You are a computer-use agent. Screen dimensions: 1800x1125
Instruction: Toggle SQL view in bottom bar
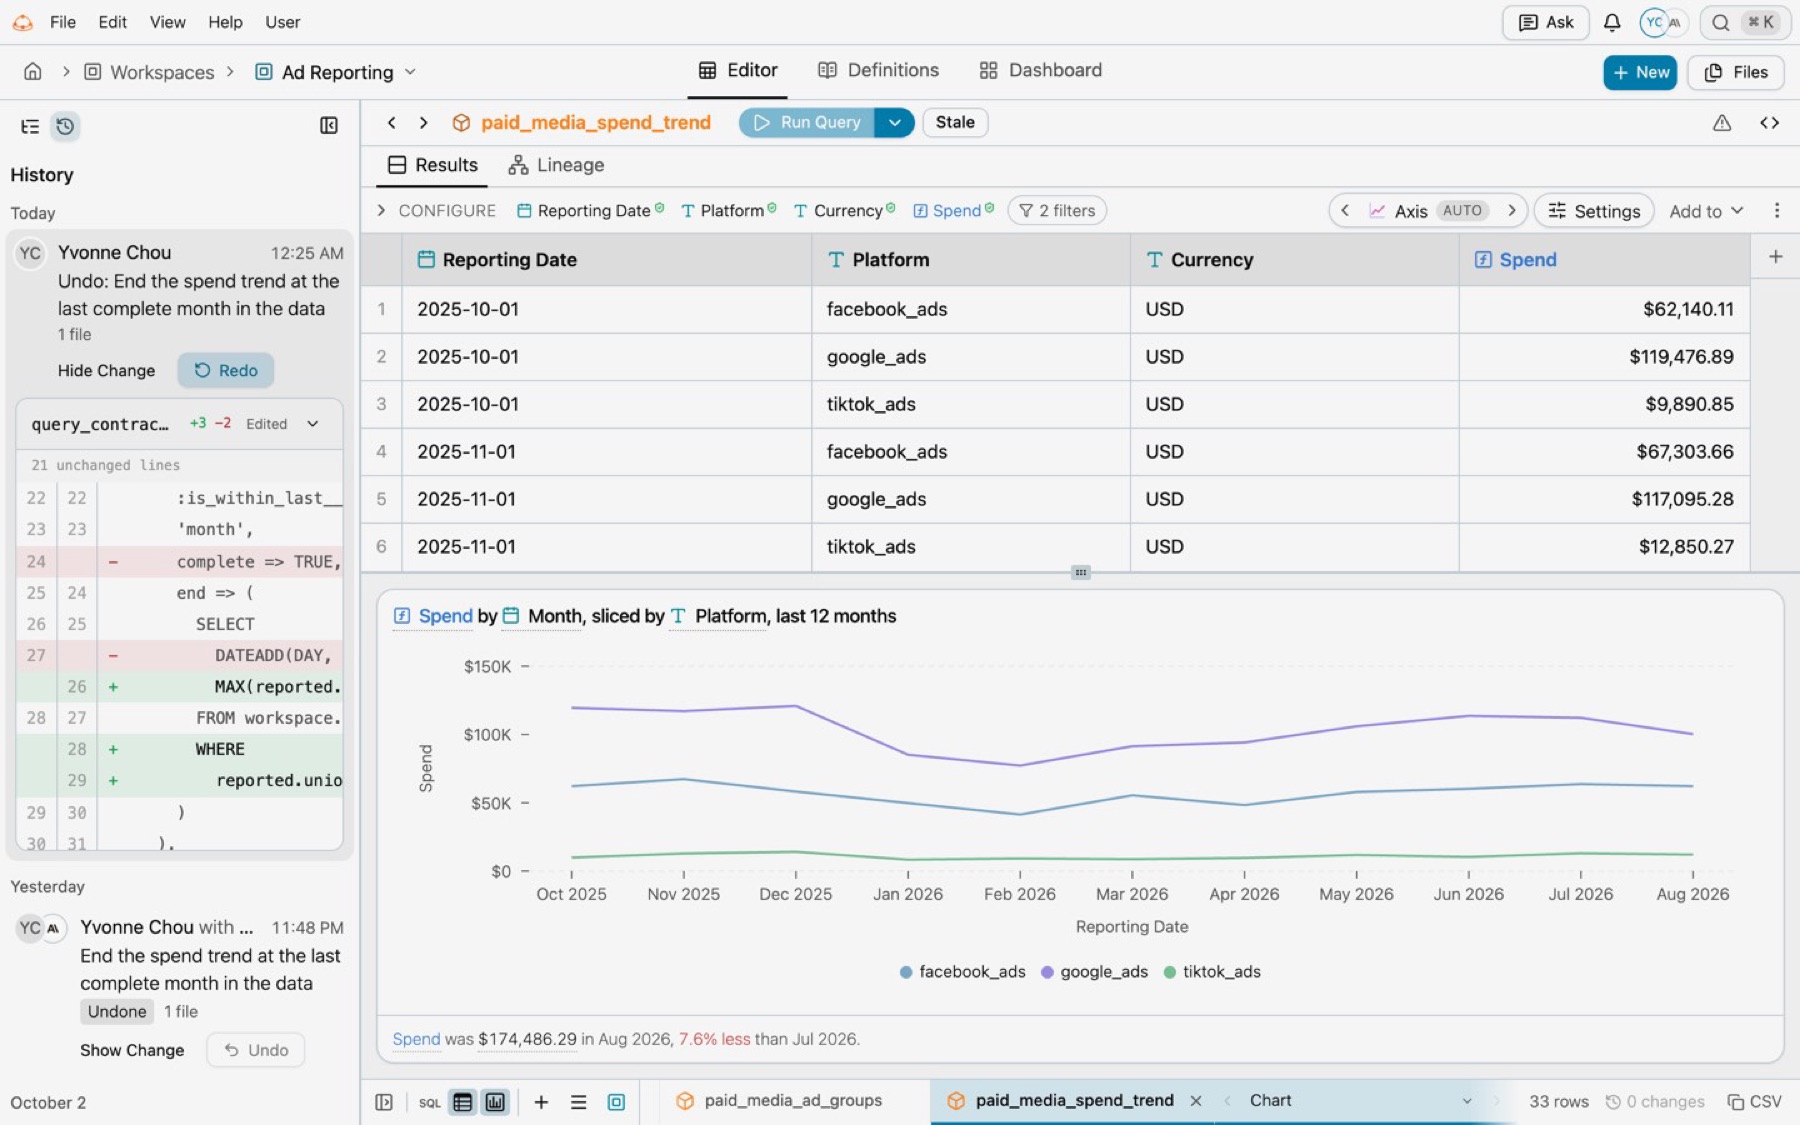429,1101
